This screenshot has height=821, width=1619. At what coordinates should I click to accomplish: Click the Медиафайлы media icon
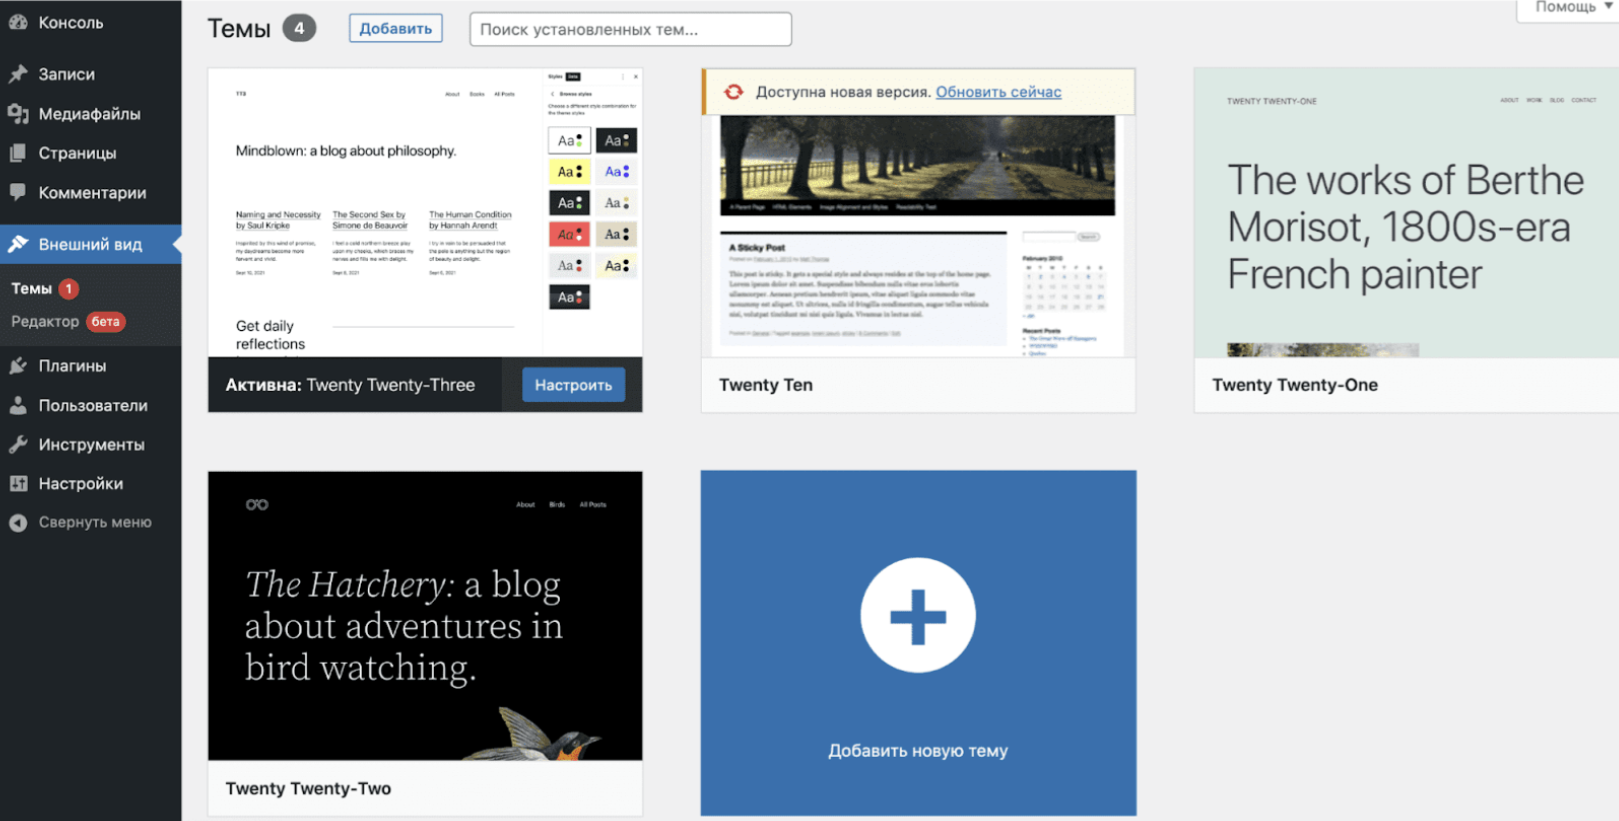[x=17, y=114]
